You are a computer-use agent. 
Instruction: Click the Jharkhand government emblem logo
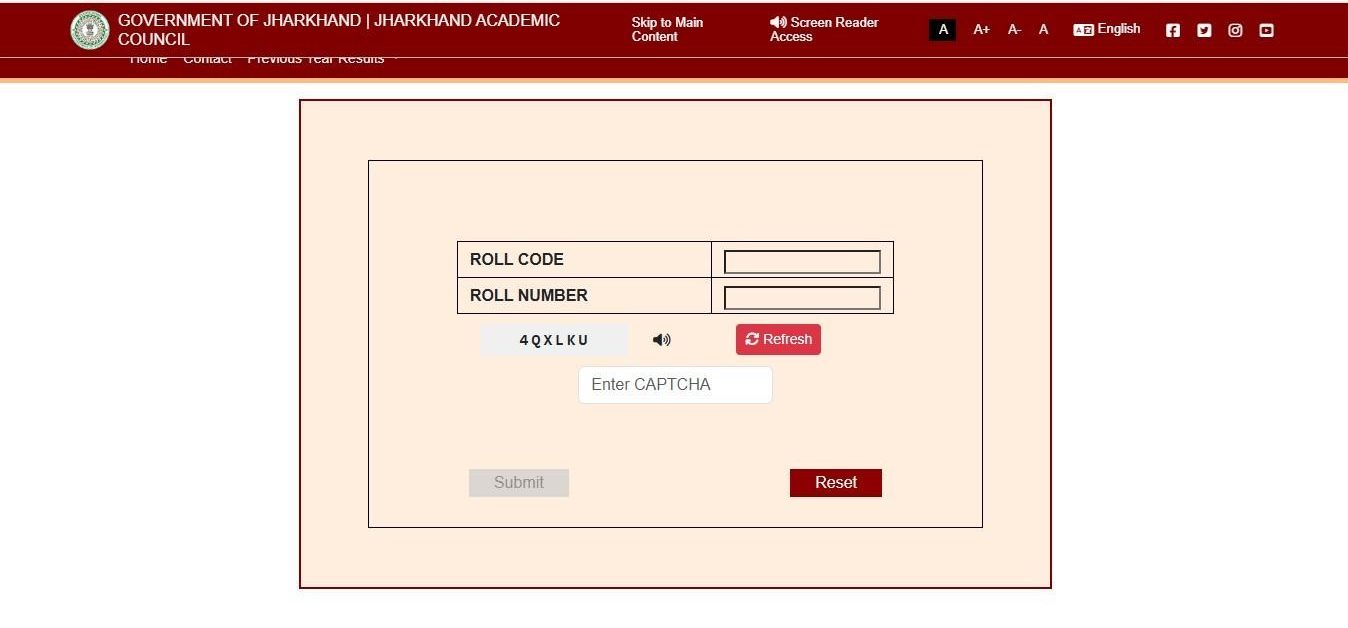[x=90, y=30]
